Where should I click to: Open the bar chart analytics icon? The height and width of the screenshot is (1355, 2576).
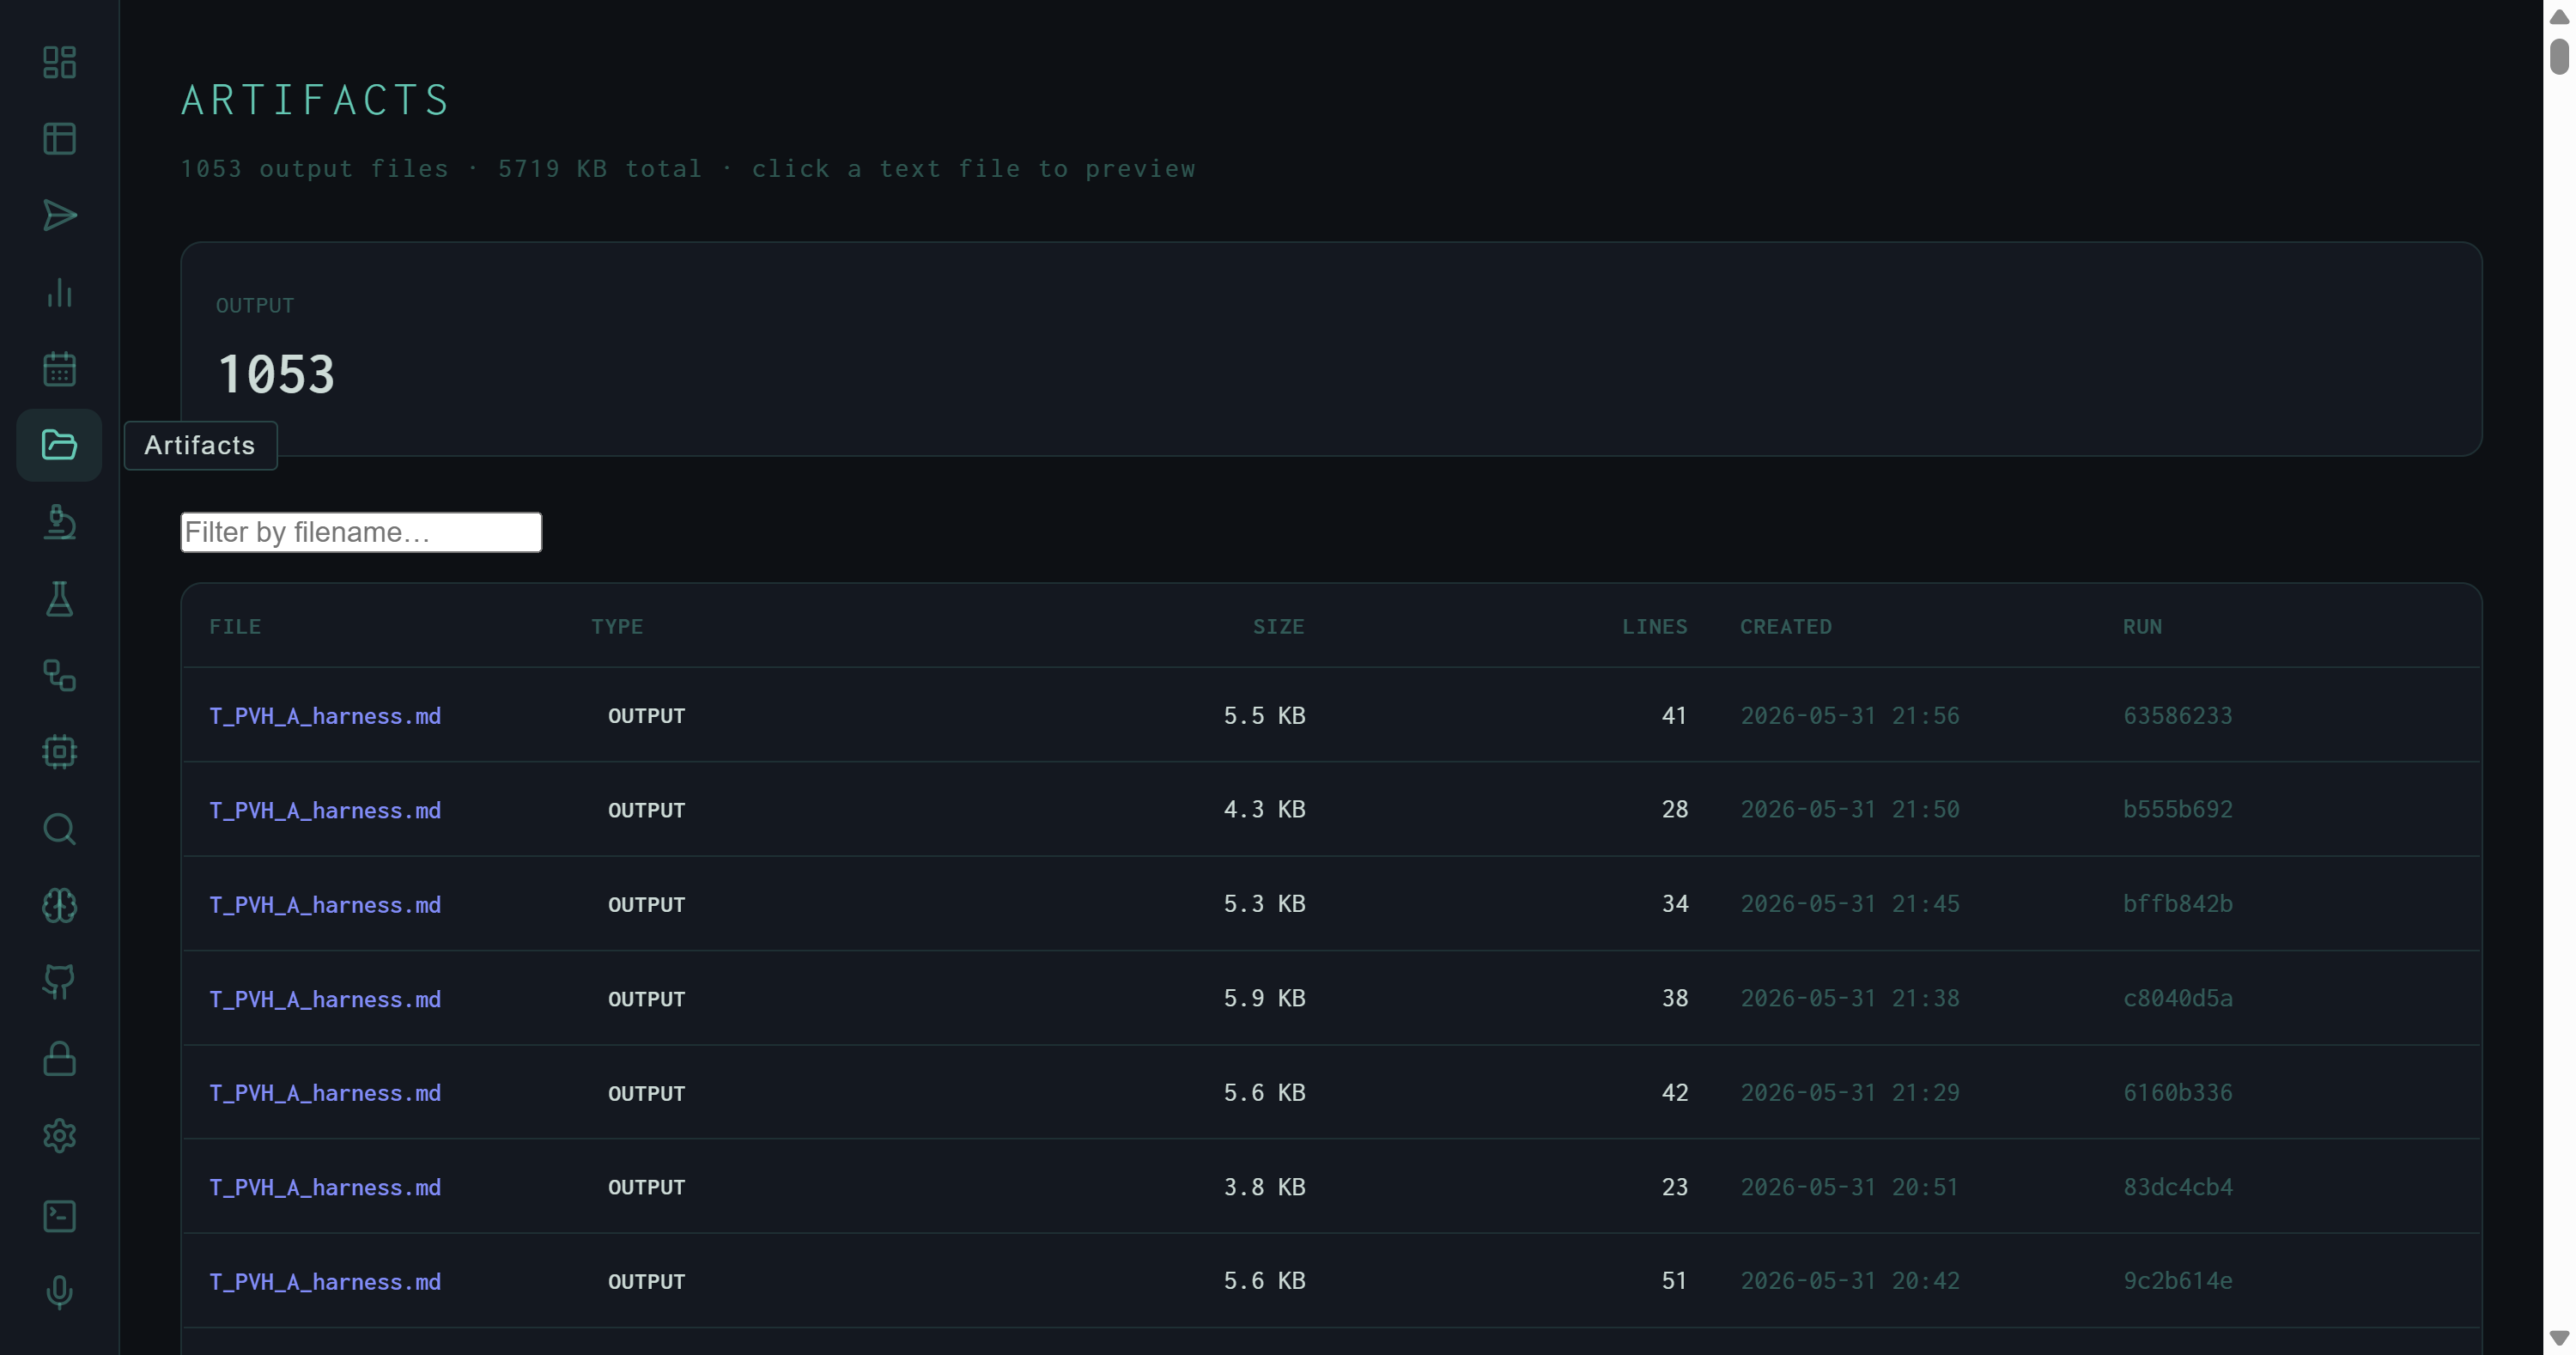[59, 292]
